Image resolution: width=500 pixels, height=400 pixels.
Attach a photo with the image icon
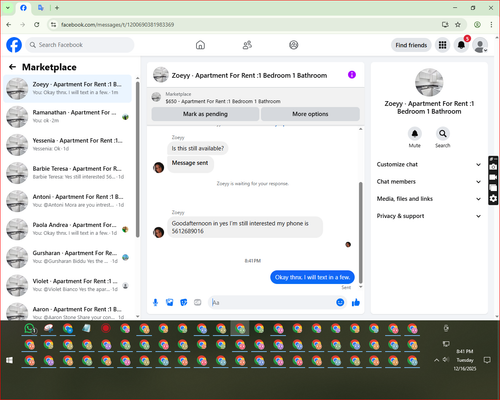click(170, 302)
